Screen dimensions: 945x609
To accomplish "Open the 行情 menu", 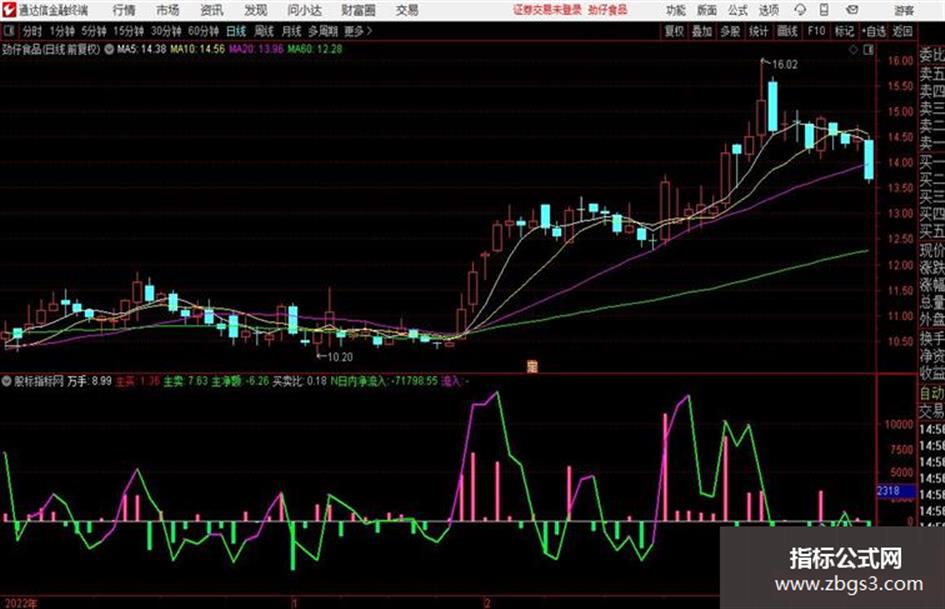I will click(x=124, y=10).
